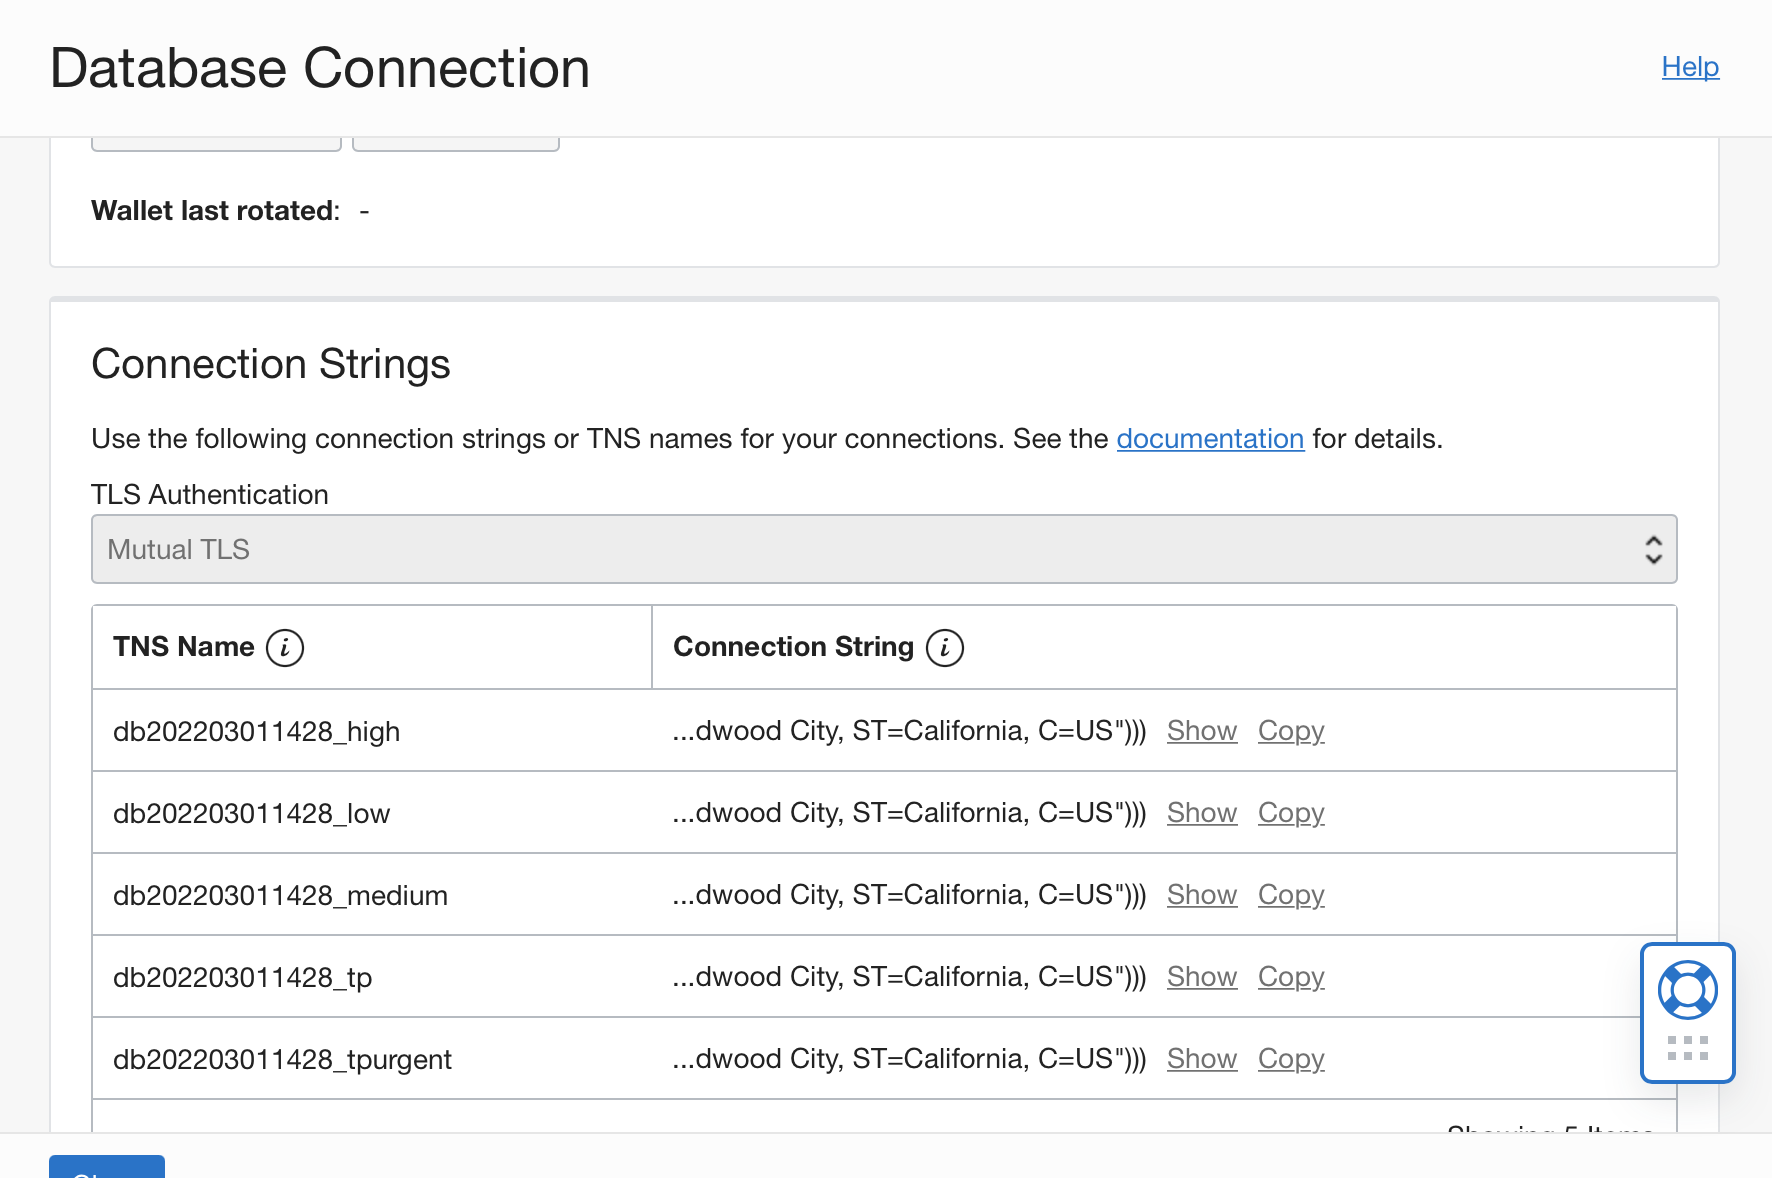1772x1178 pixels.
Task: Click the Mutual TLS dropdown arrows
Action: (x=1653, y=549)
